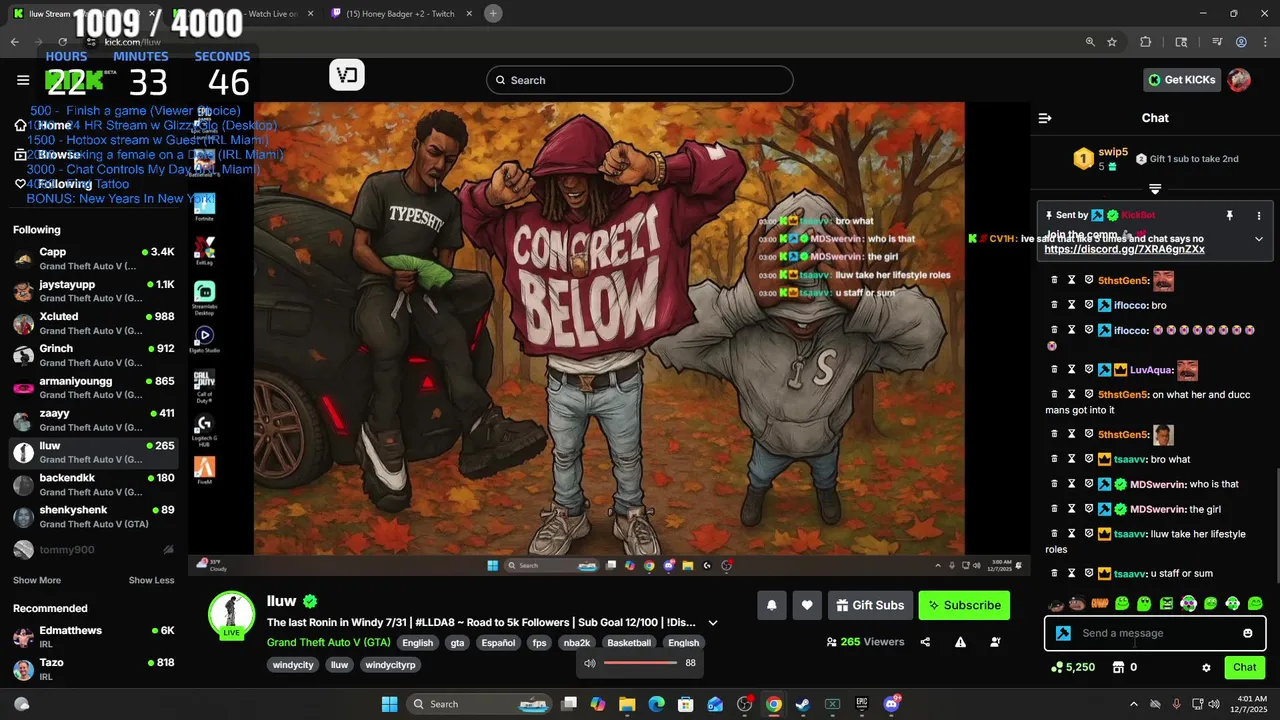Open the browser extensions puzzle icon
The height and width of the screenshot is (720, 1280).
click(1146, 42)
